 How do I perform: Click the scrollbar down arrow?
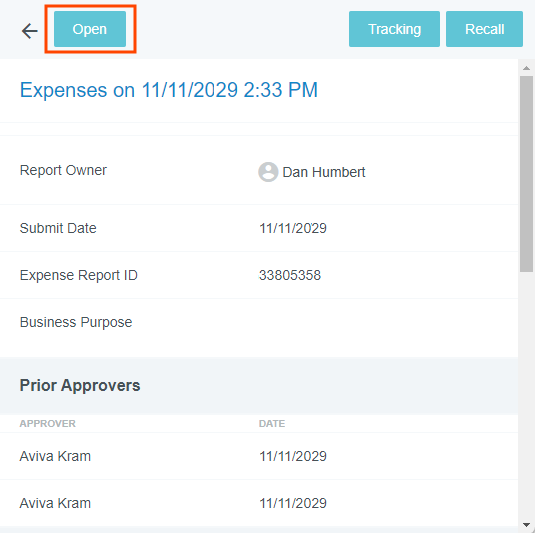tap(526, 525)
